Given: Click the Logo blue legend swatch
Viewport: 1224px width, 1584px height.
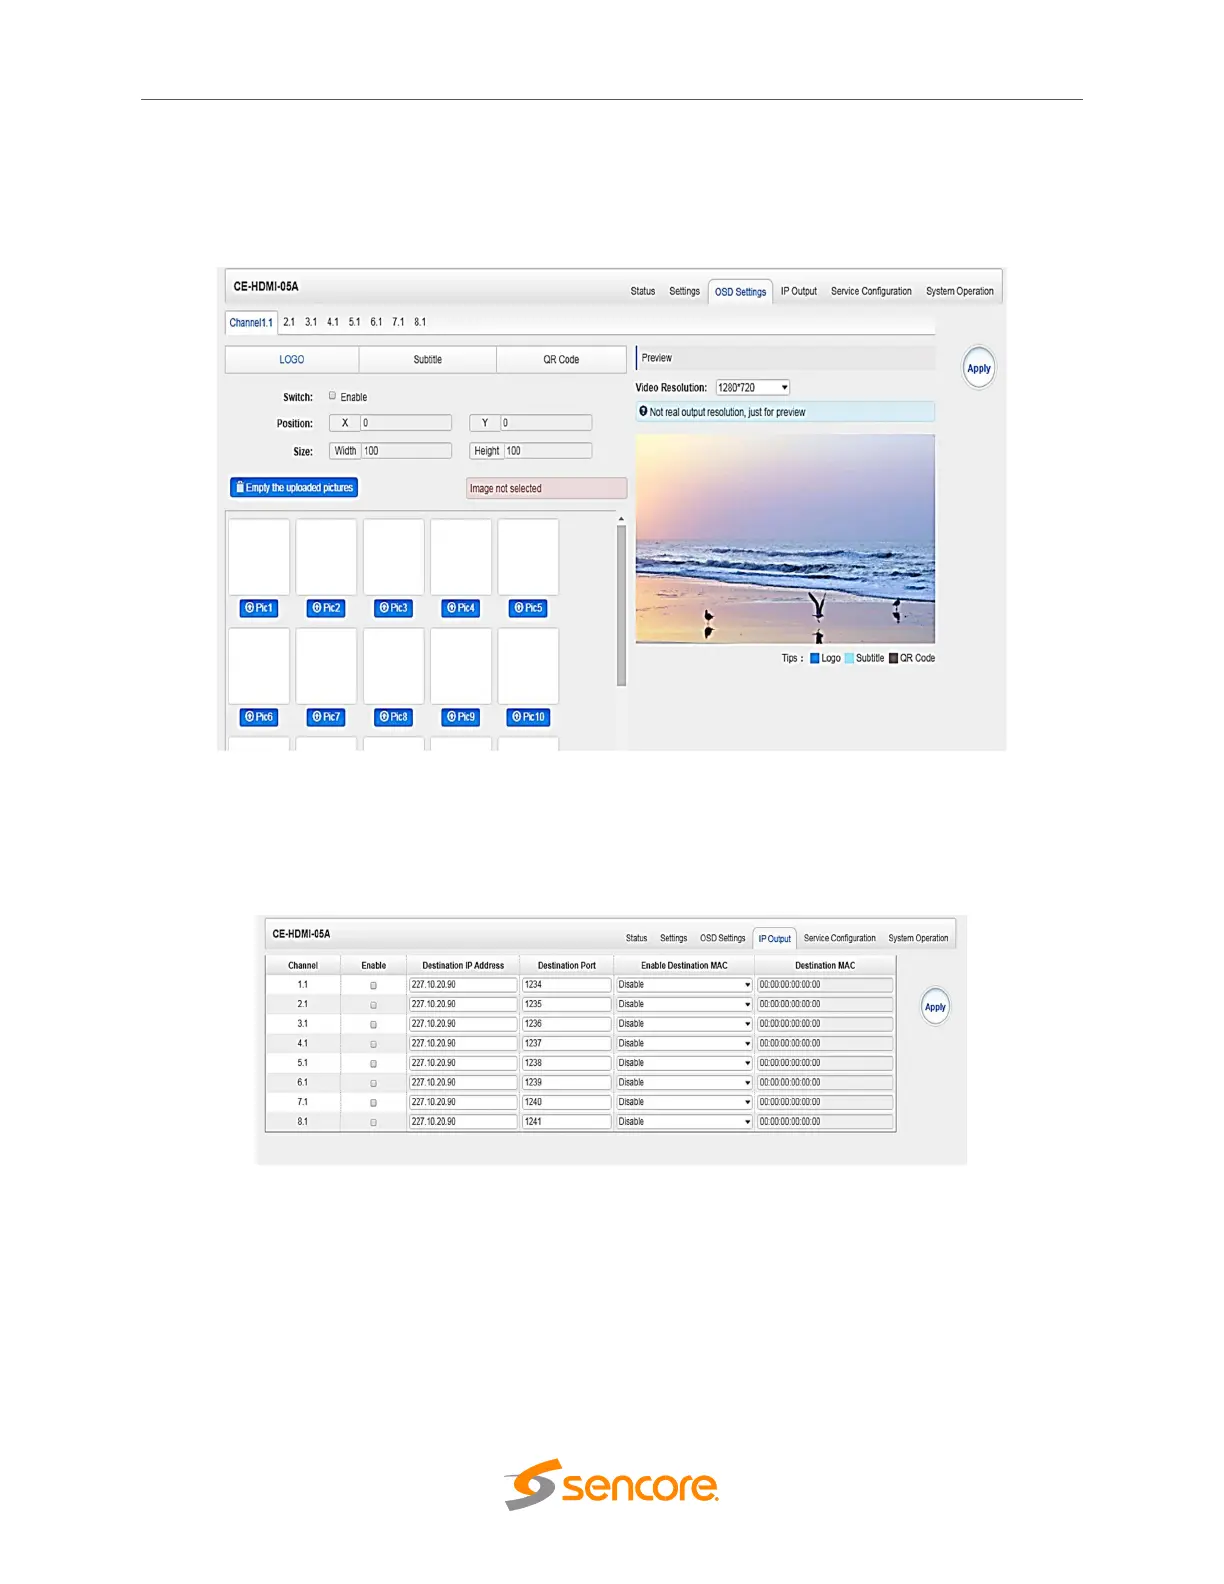Looking at the screenshot, I should [815, 658].
